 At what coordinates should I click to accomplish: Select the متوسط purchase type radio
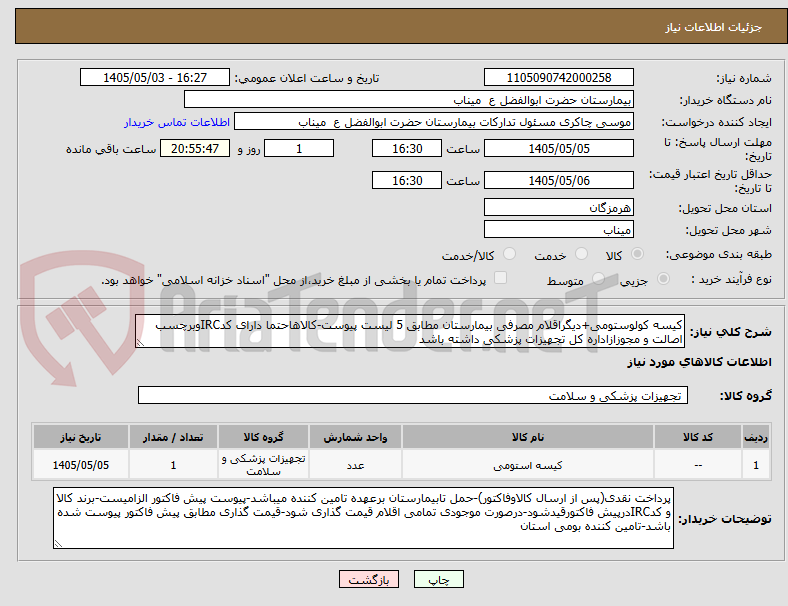click(598, 279)
